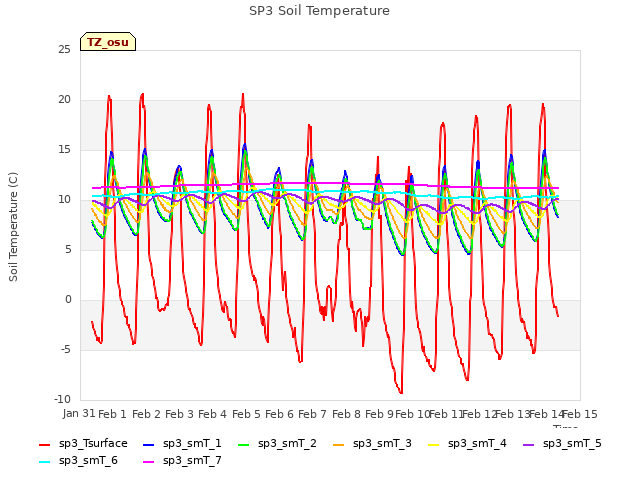Click the red sp3_Tsurface legend swatch
The height and width of the screenshot is (480, 640).
pyautogui.click(x=44, y=444)
